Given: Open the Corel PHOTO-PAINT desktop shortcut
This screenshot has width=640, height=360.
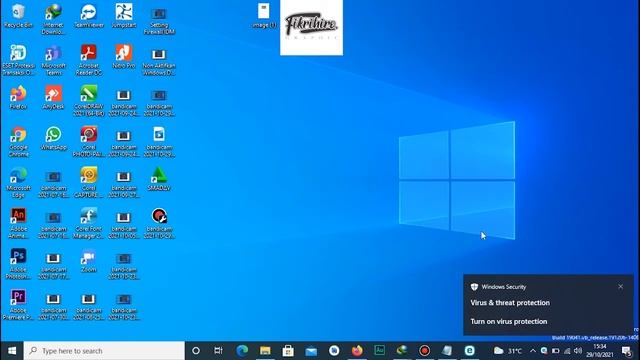Looking at the screenshot, I should click(89, 142).
